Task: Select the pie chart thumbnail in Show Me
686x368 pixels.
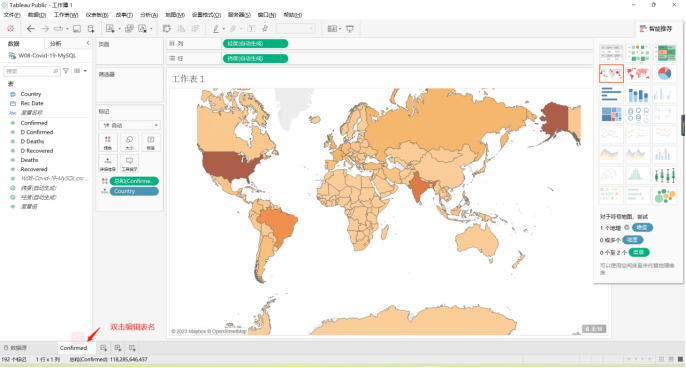Action: (x=664, y=74)
